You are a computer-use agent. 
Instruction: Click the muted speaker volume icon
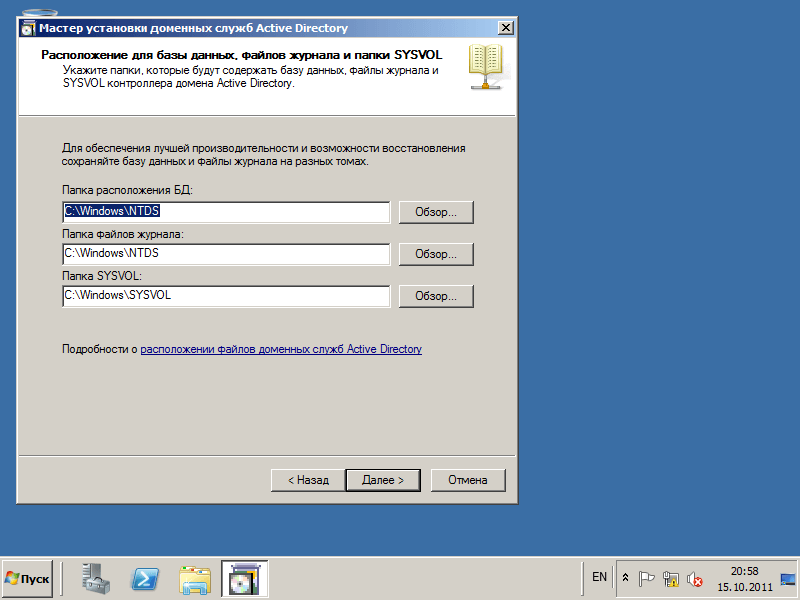(x=694, y=579)
